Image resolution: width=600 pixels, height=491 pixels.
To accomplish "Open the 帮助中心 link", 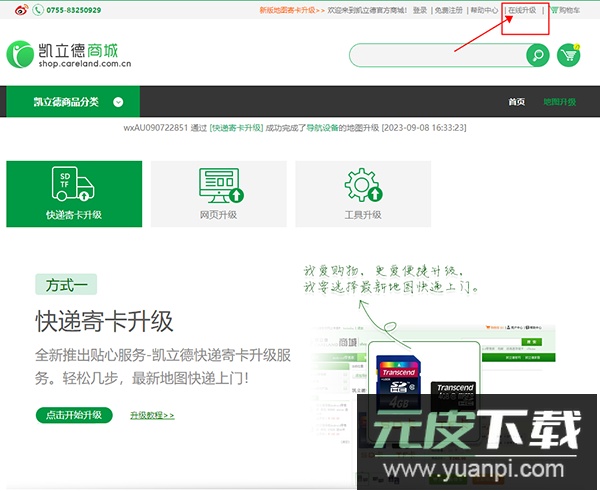I will (484, 10).
